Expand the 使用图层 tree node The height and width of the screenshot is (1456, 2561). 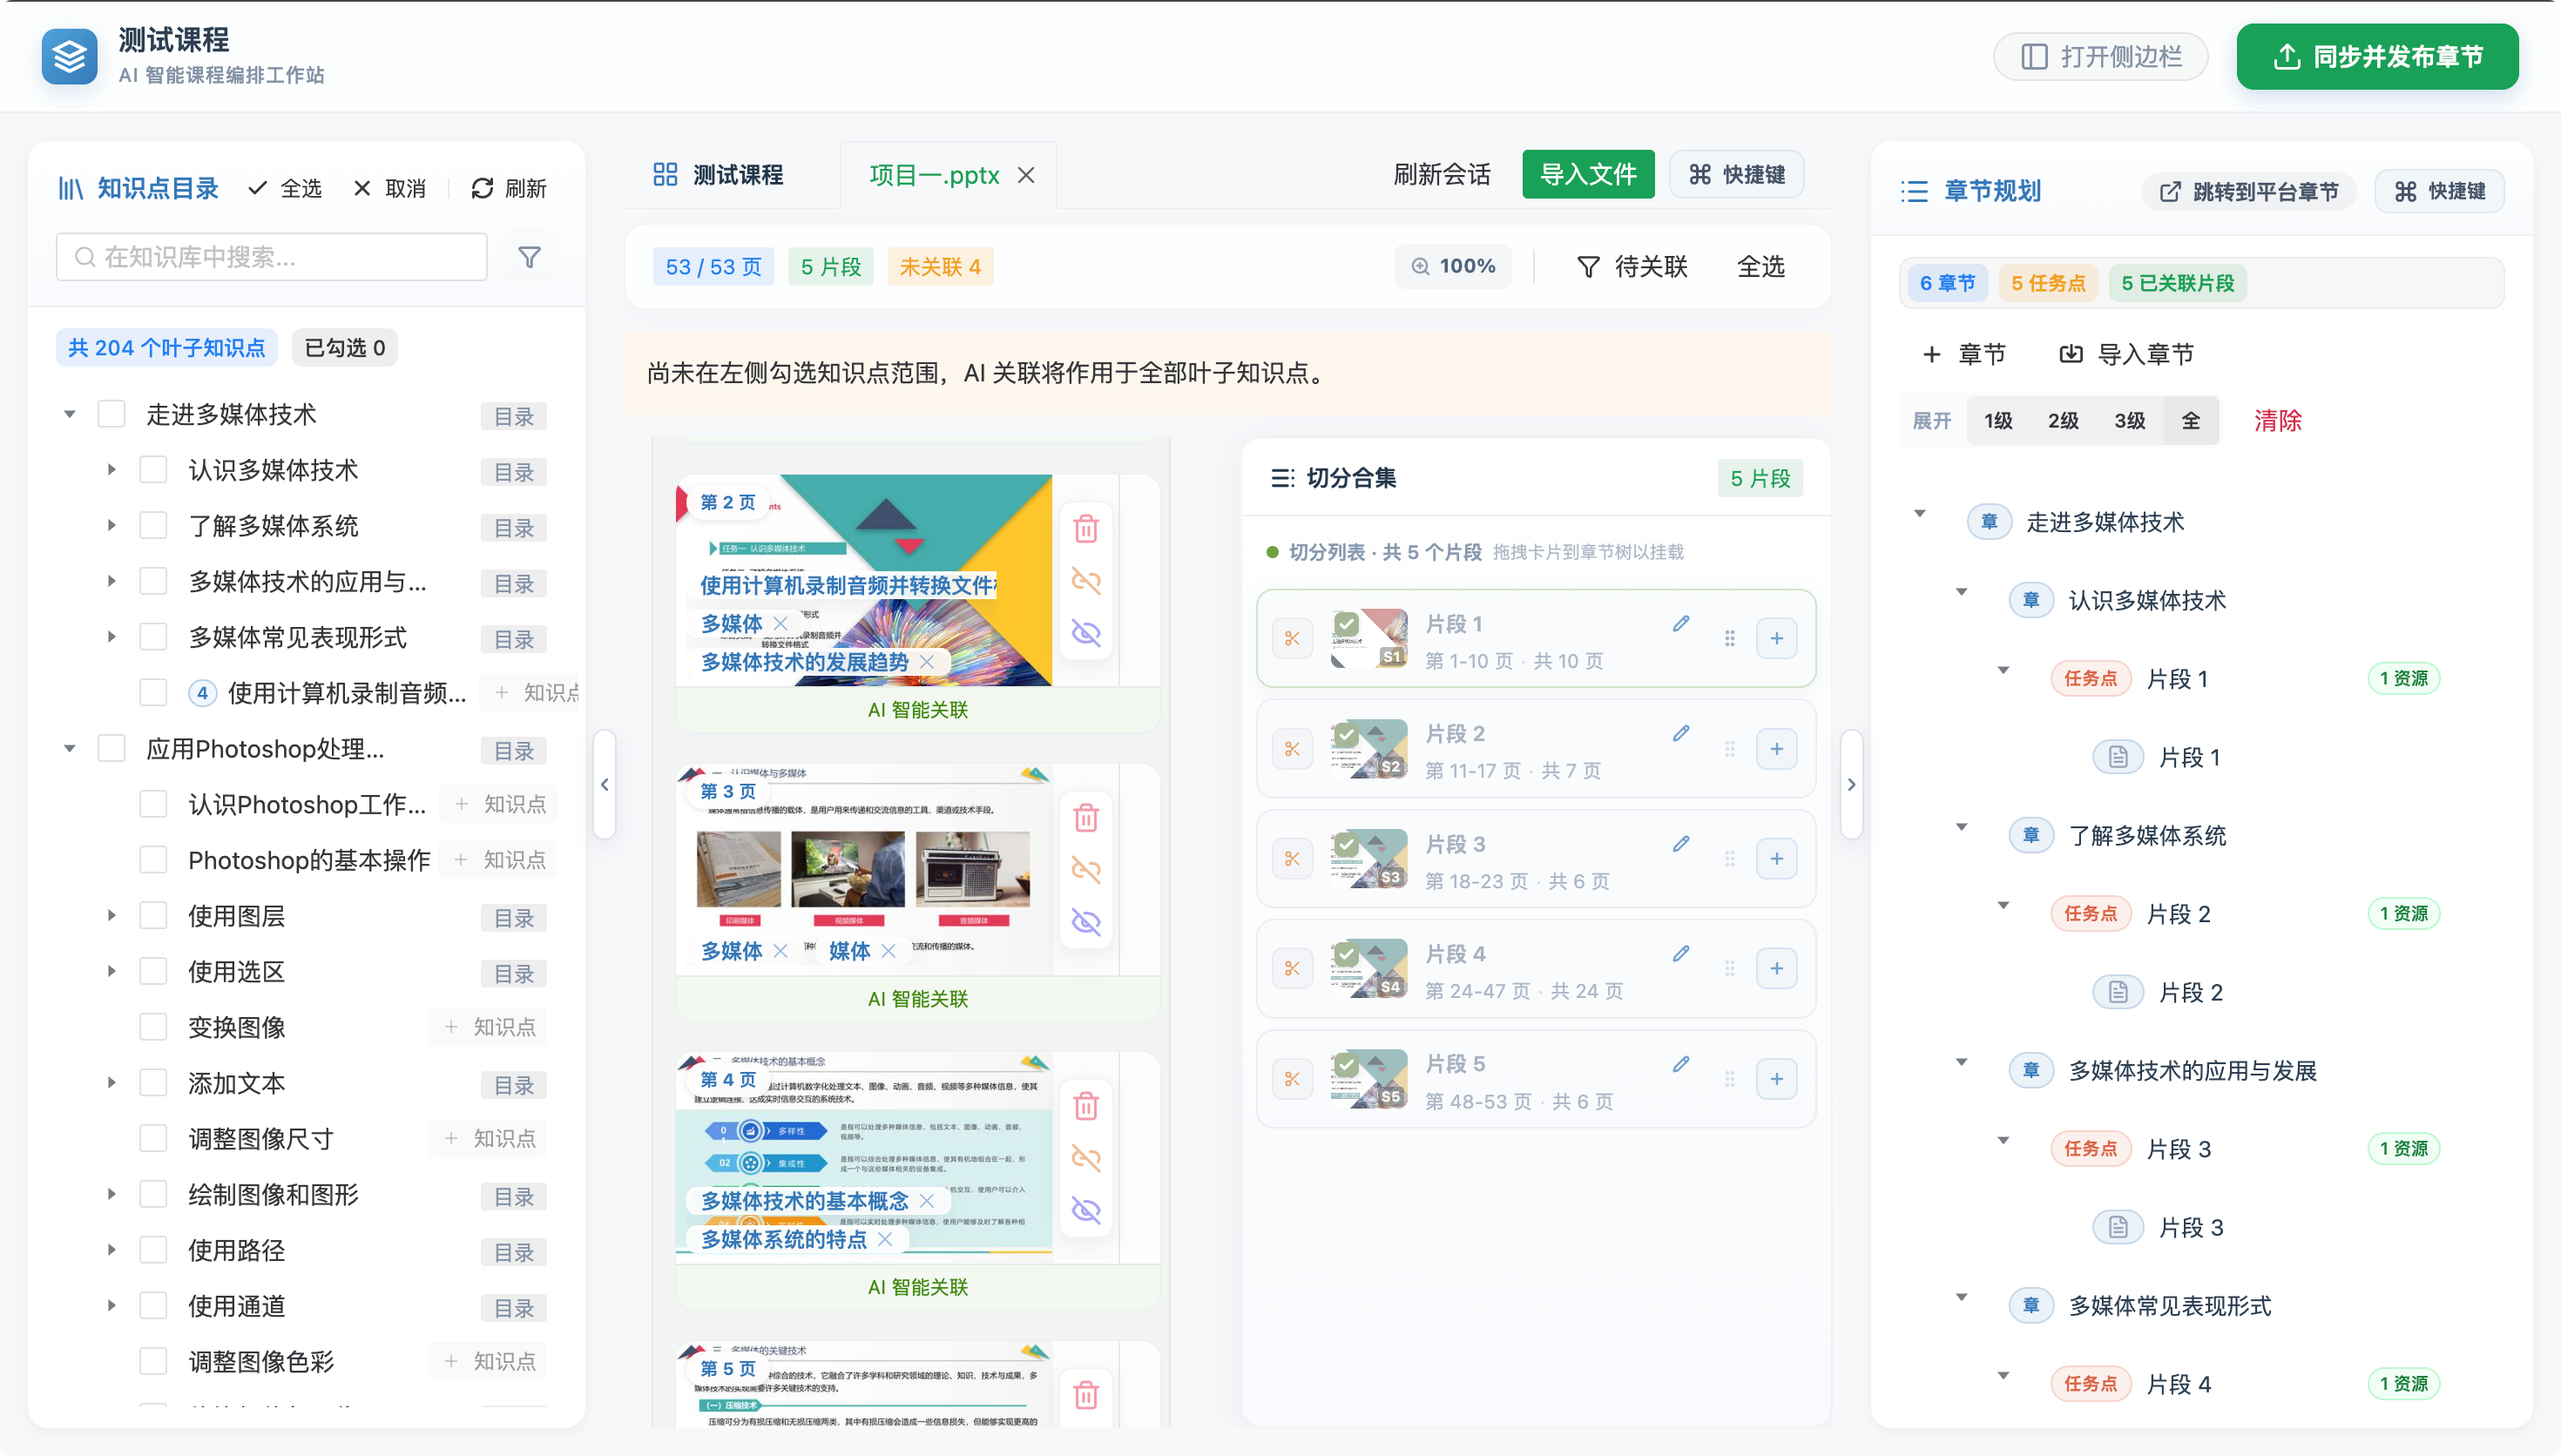pyautogui.click(x=111, y=916)
